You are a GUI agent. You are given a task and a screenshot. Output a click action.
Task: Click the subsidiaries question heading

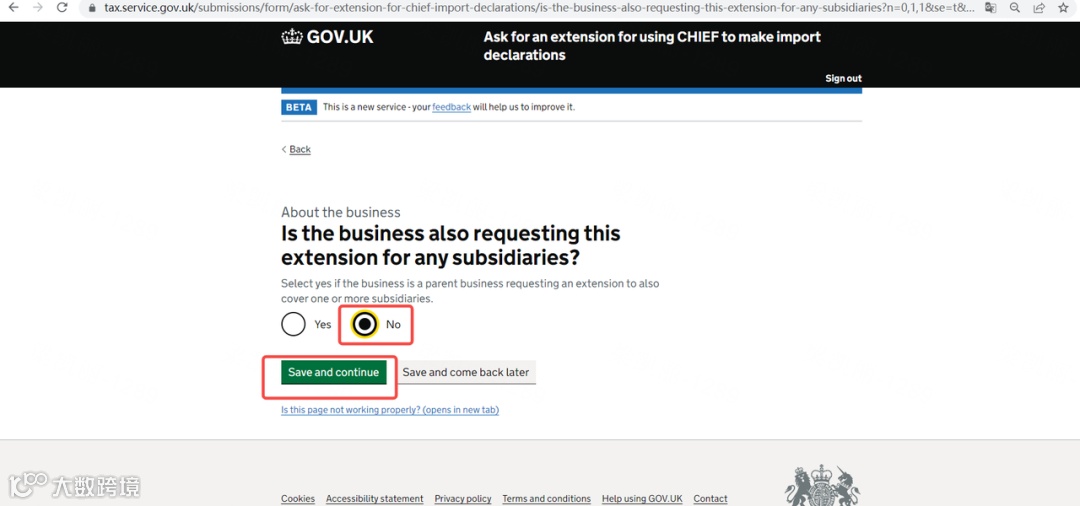click(x=450, y=246)
